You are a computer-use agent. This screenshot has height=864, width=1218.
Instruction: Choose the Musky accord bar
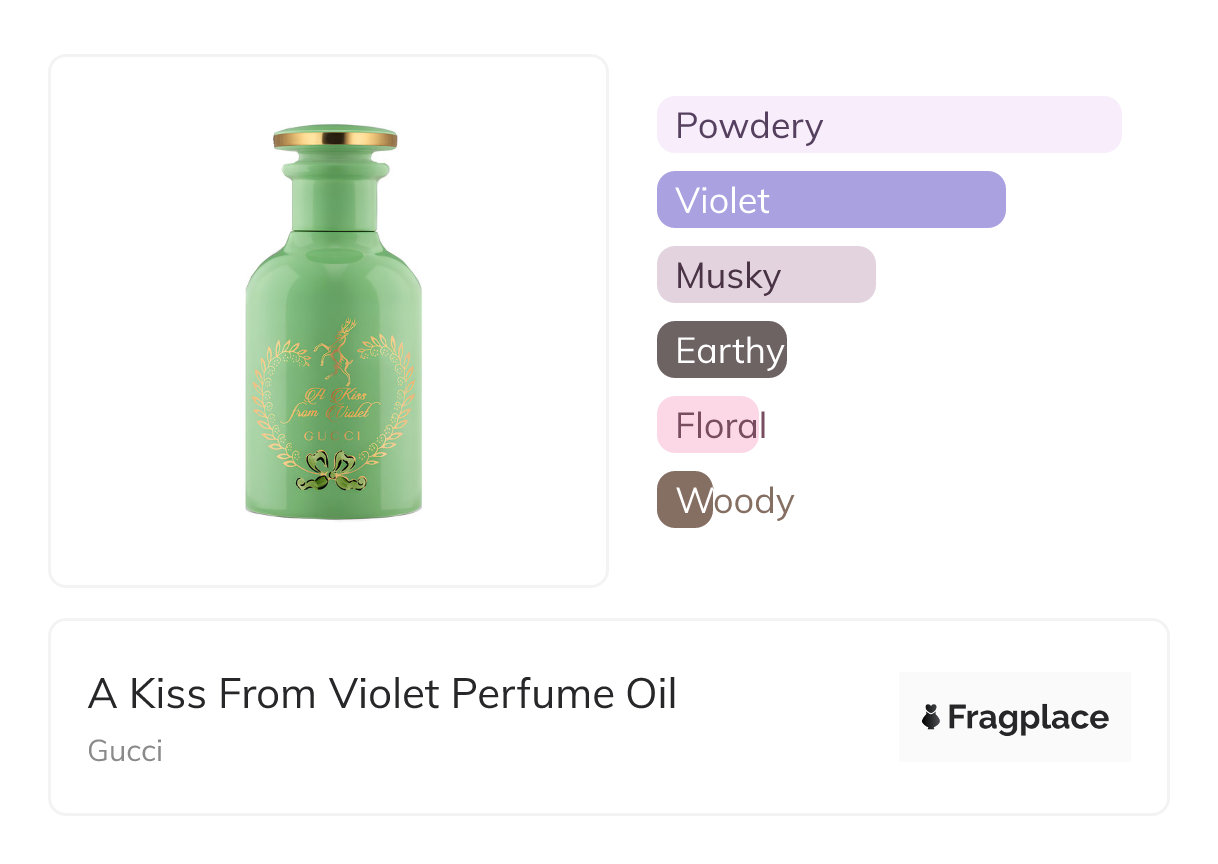pos(765,275)
